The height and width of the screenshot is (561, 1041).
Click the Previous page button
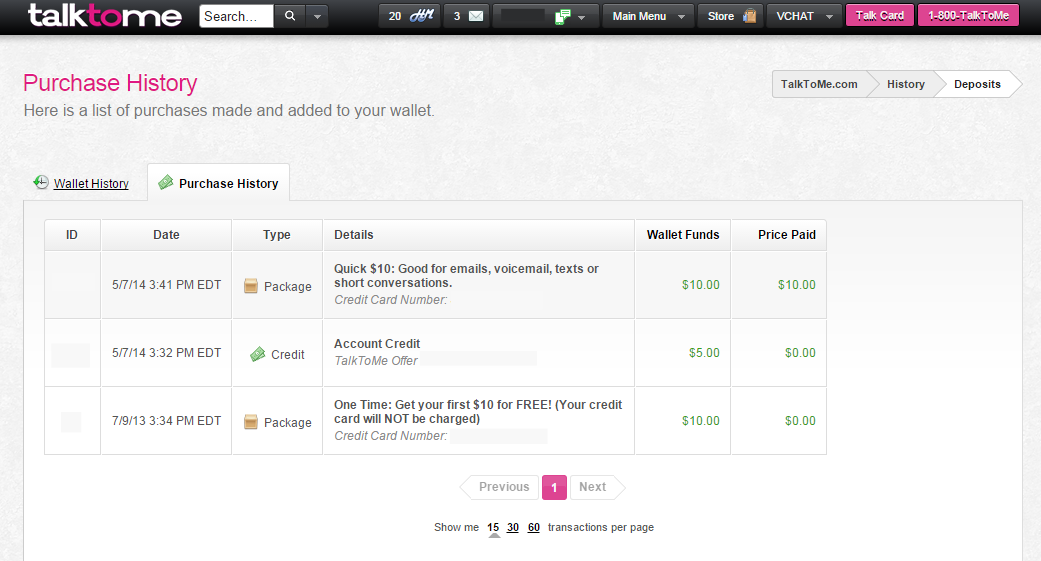click(x=499, y=487)
